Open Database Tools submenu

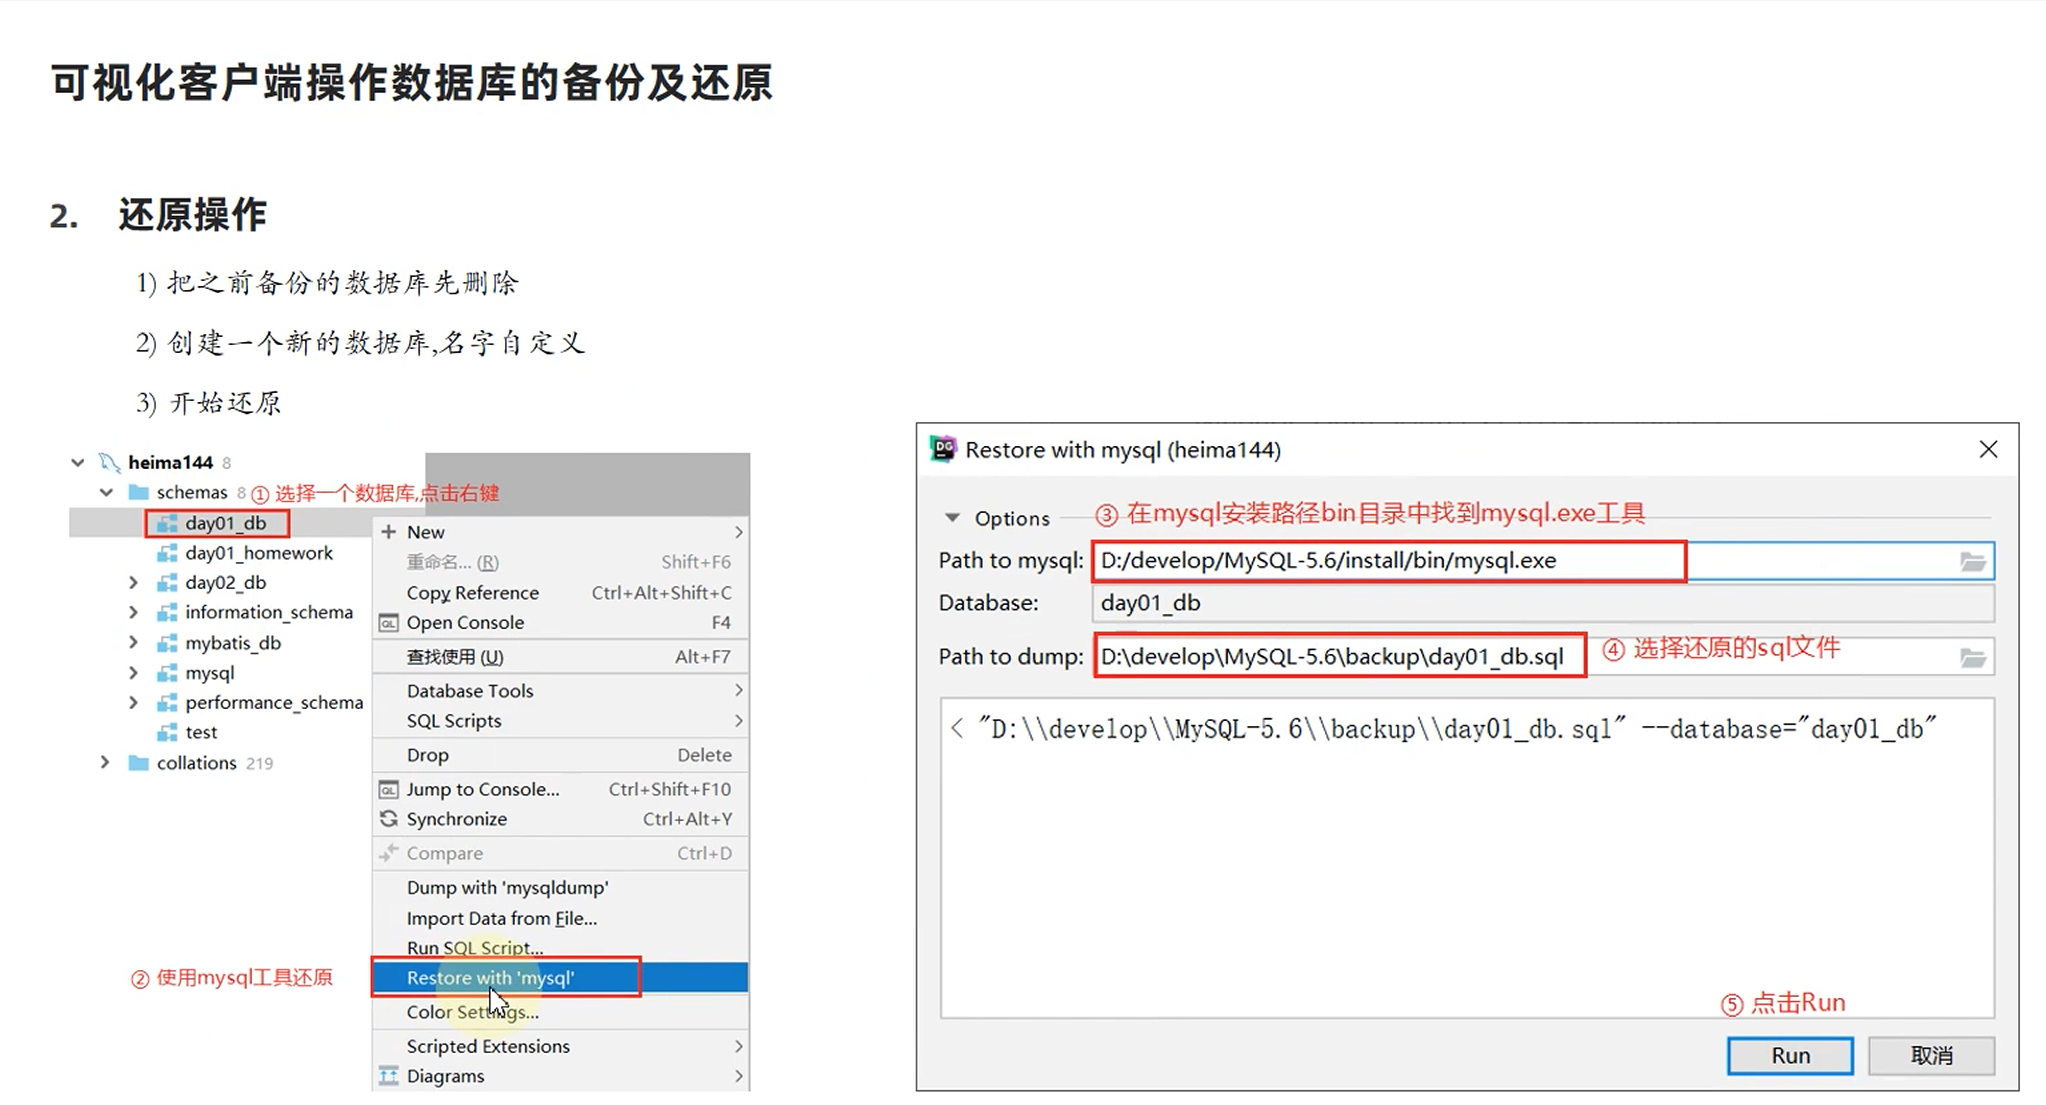470,691
